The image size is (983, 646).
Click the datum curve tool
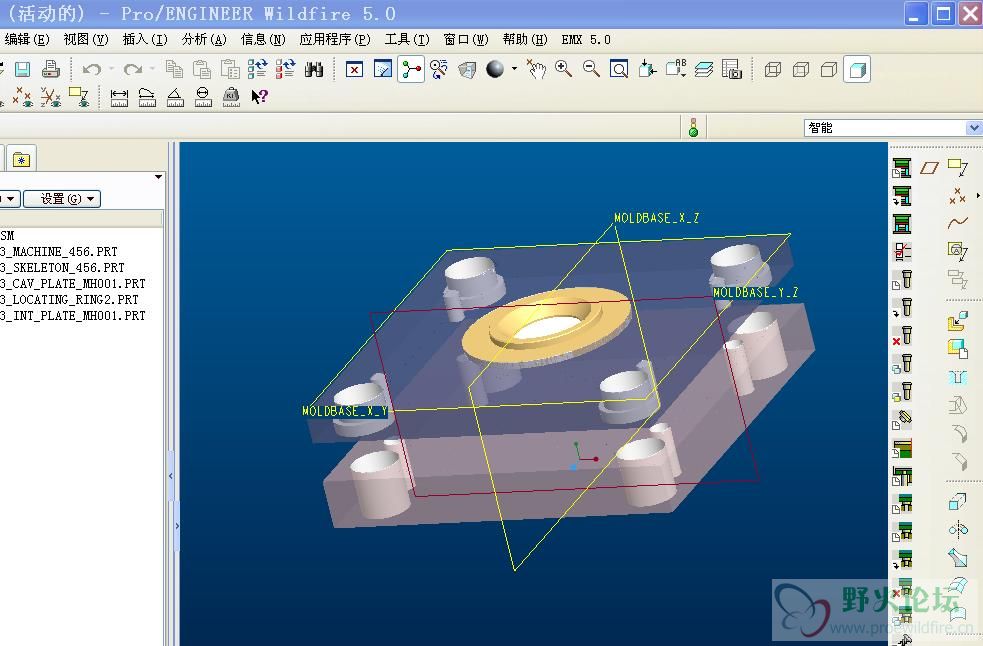pos(957,222)
